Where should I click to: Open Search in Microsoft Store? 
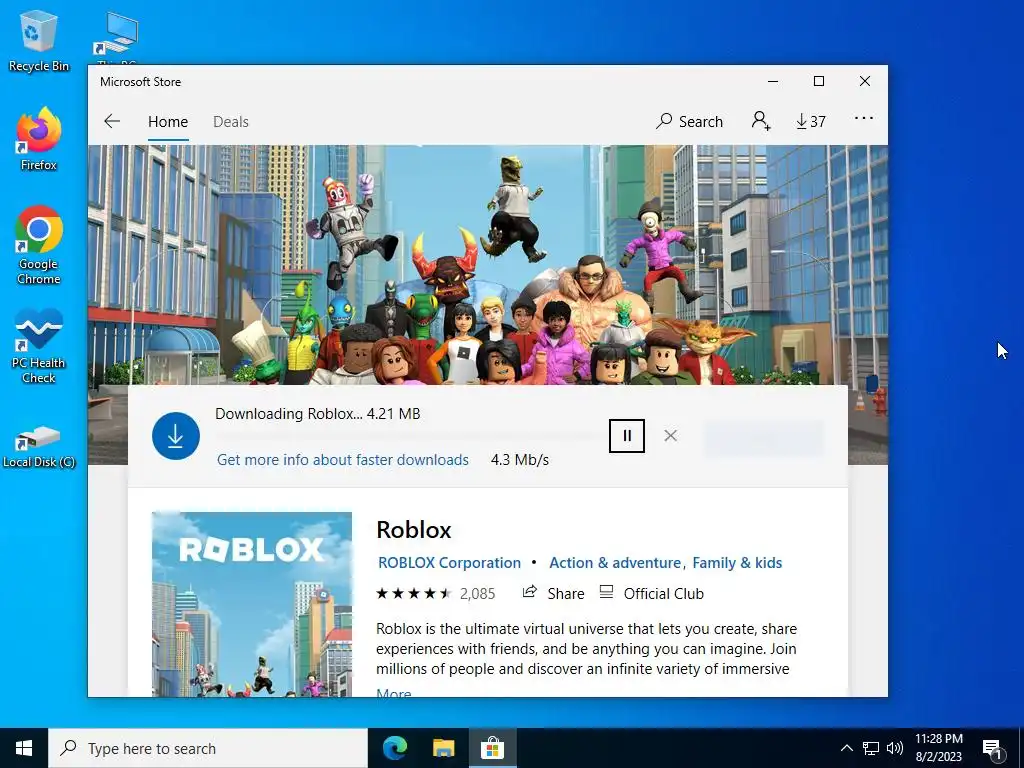pos(690,121)
